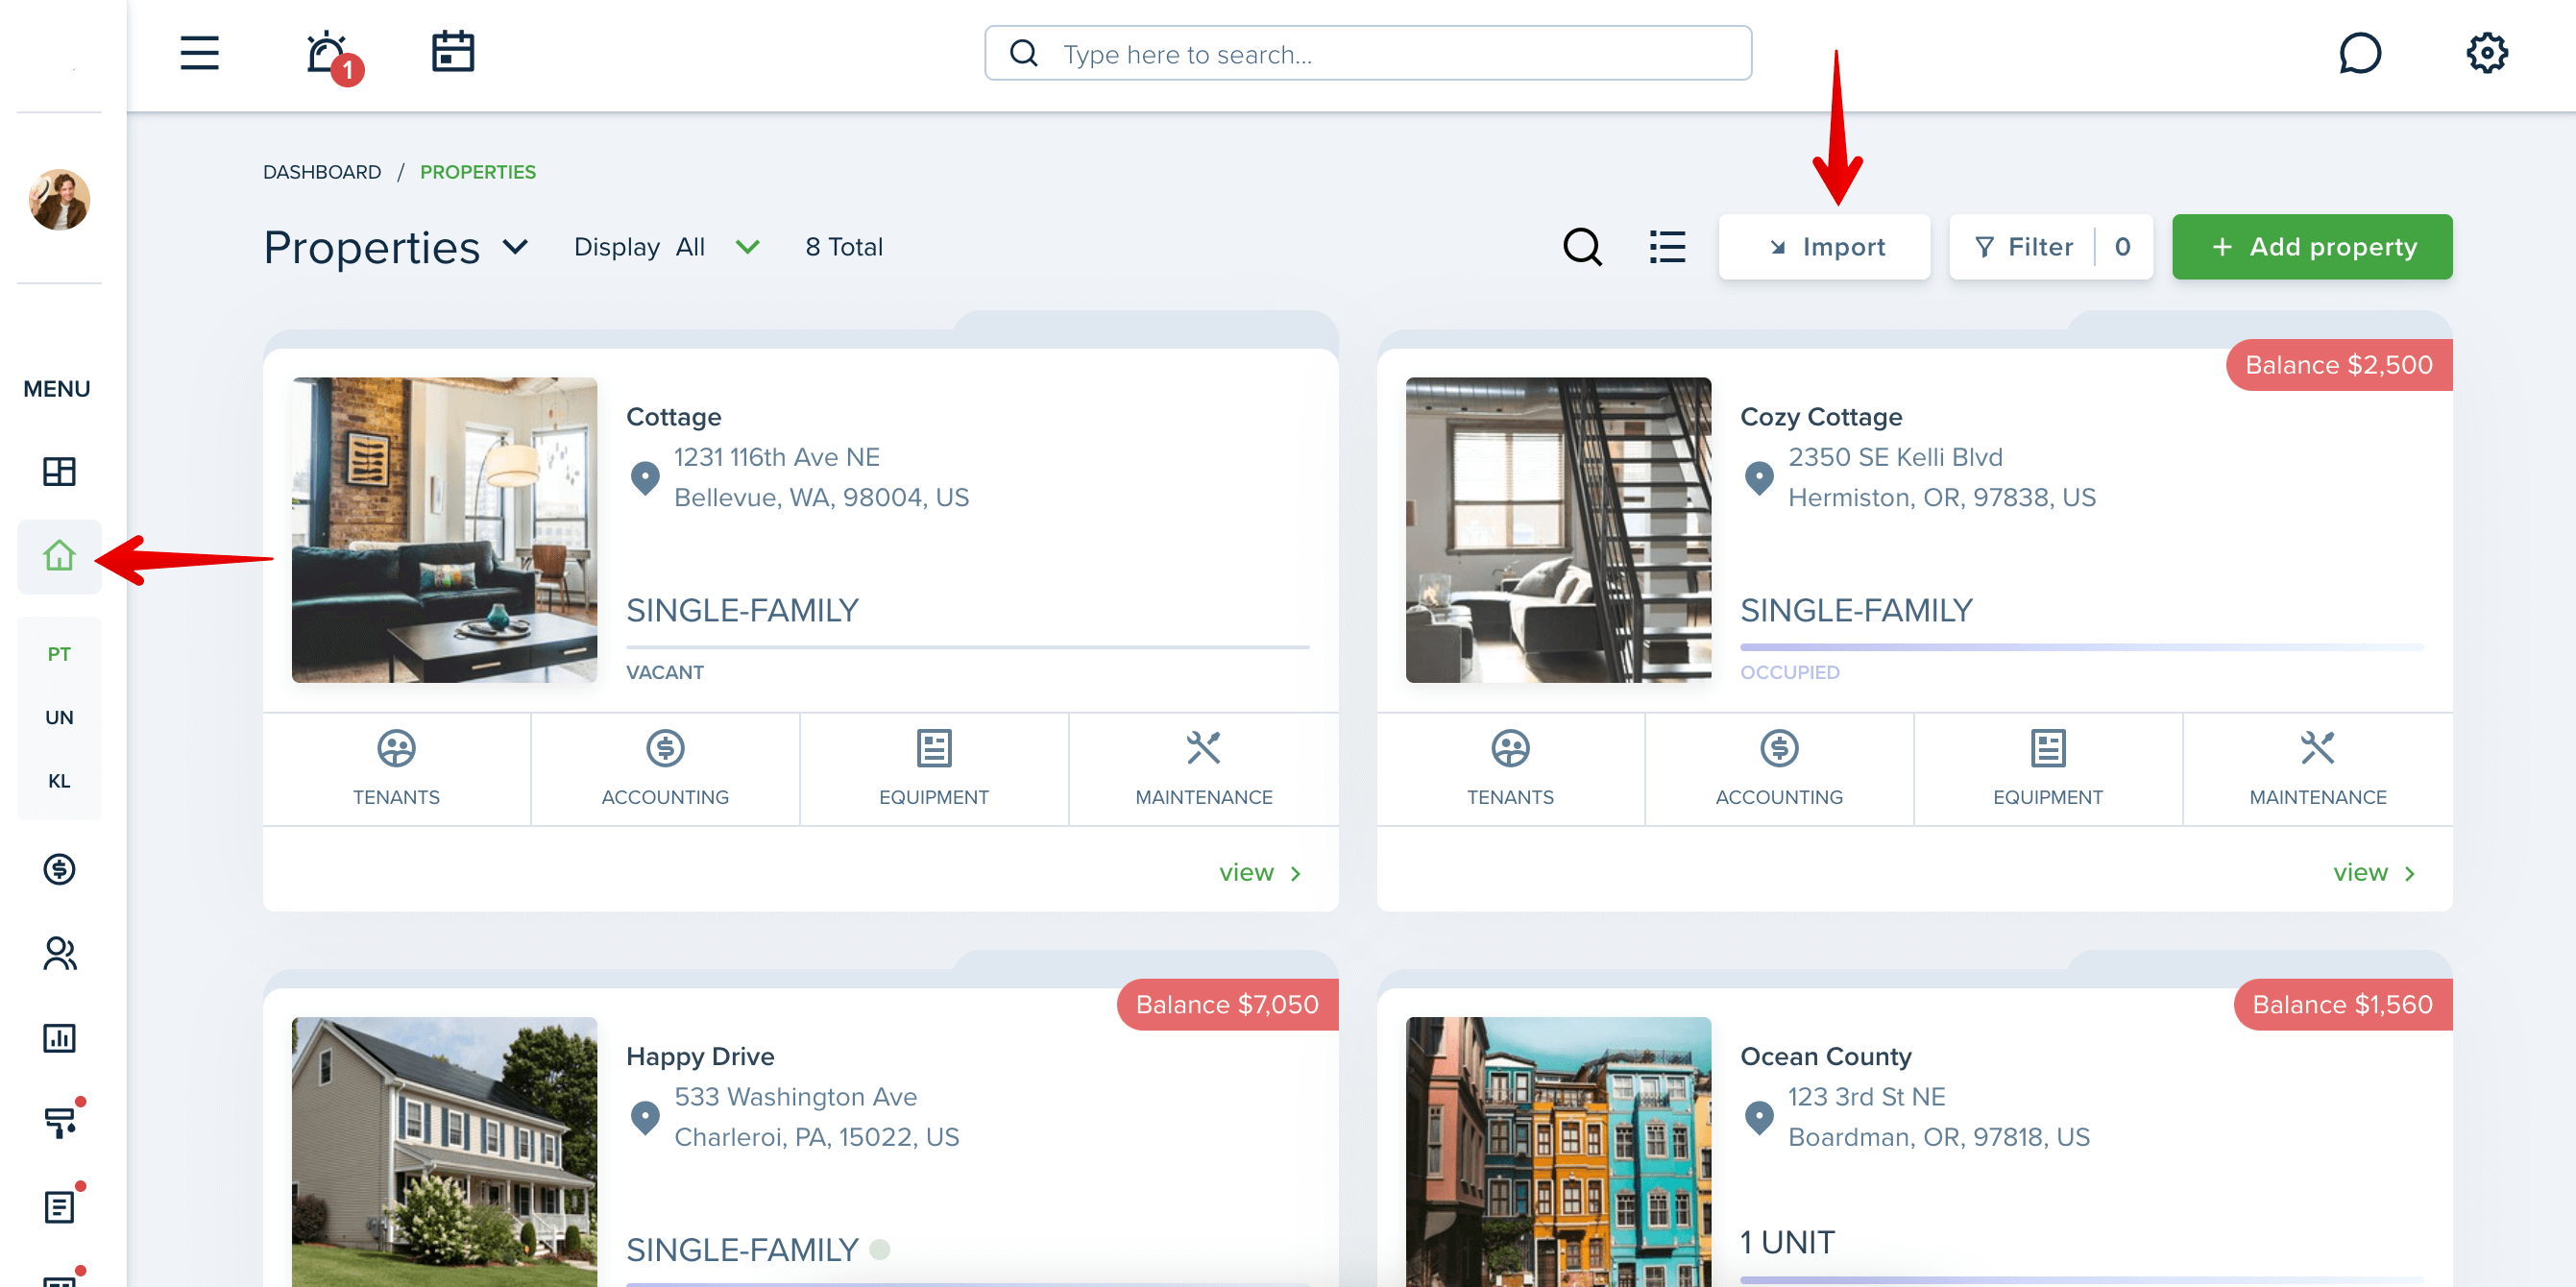Click the Cottage property title
The height and width of the screenshot is (1287, 2576).
(x=673, y=417)
